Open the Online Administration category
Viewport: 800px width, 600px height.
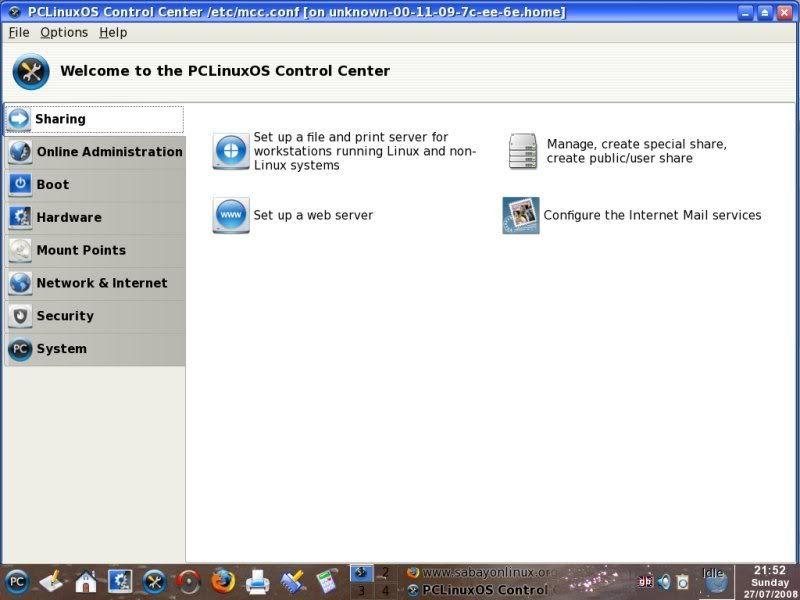coord(95,152)
